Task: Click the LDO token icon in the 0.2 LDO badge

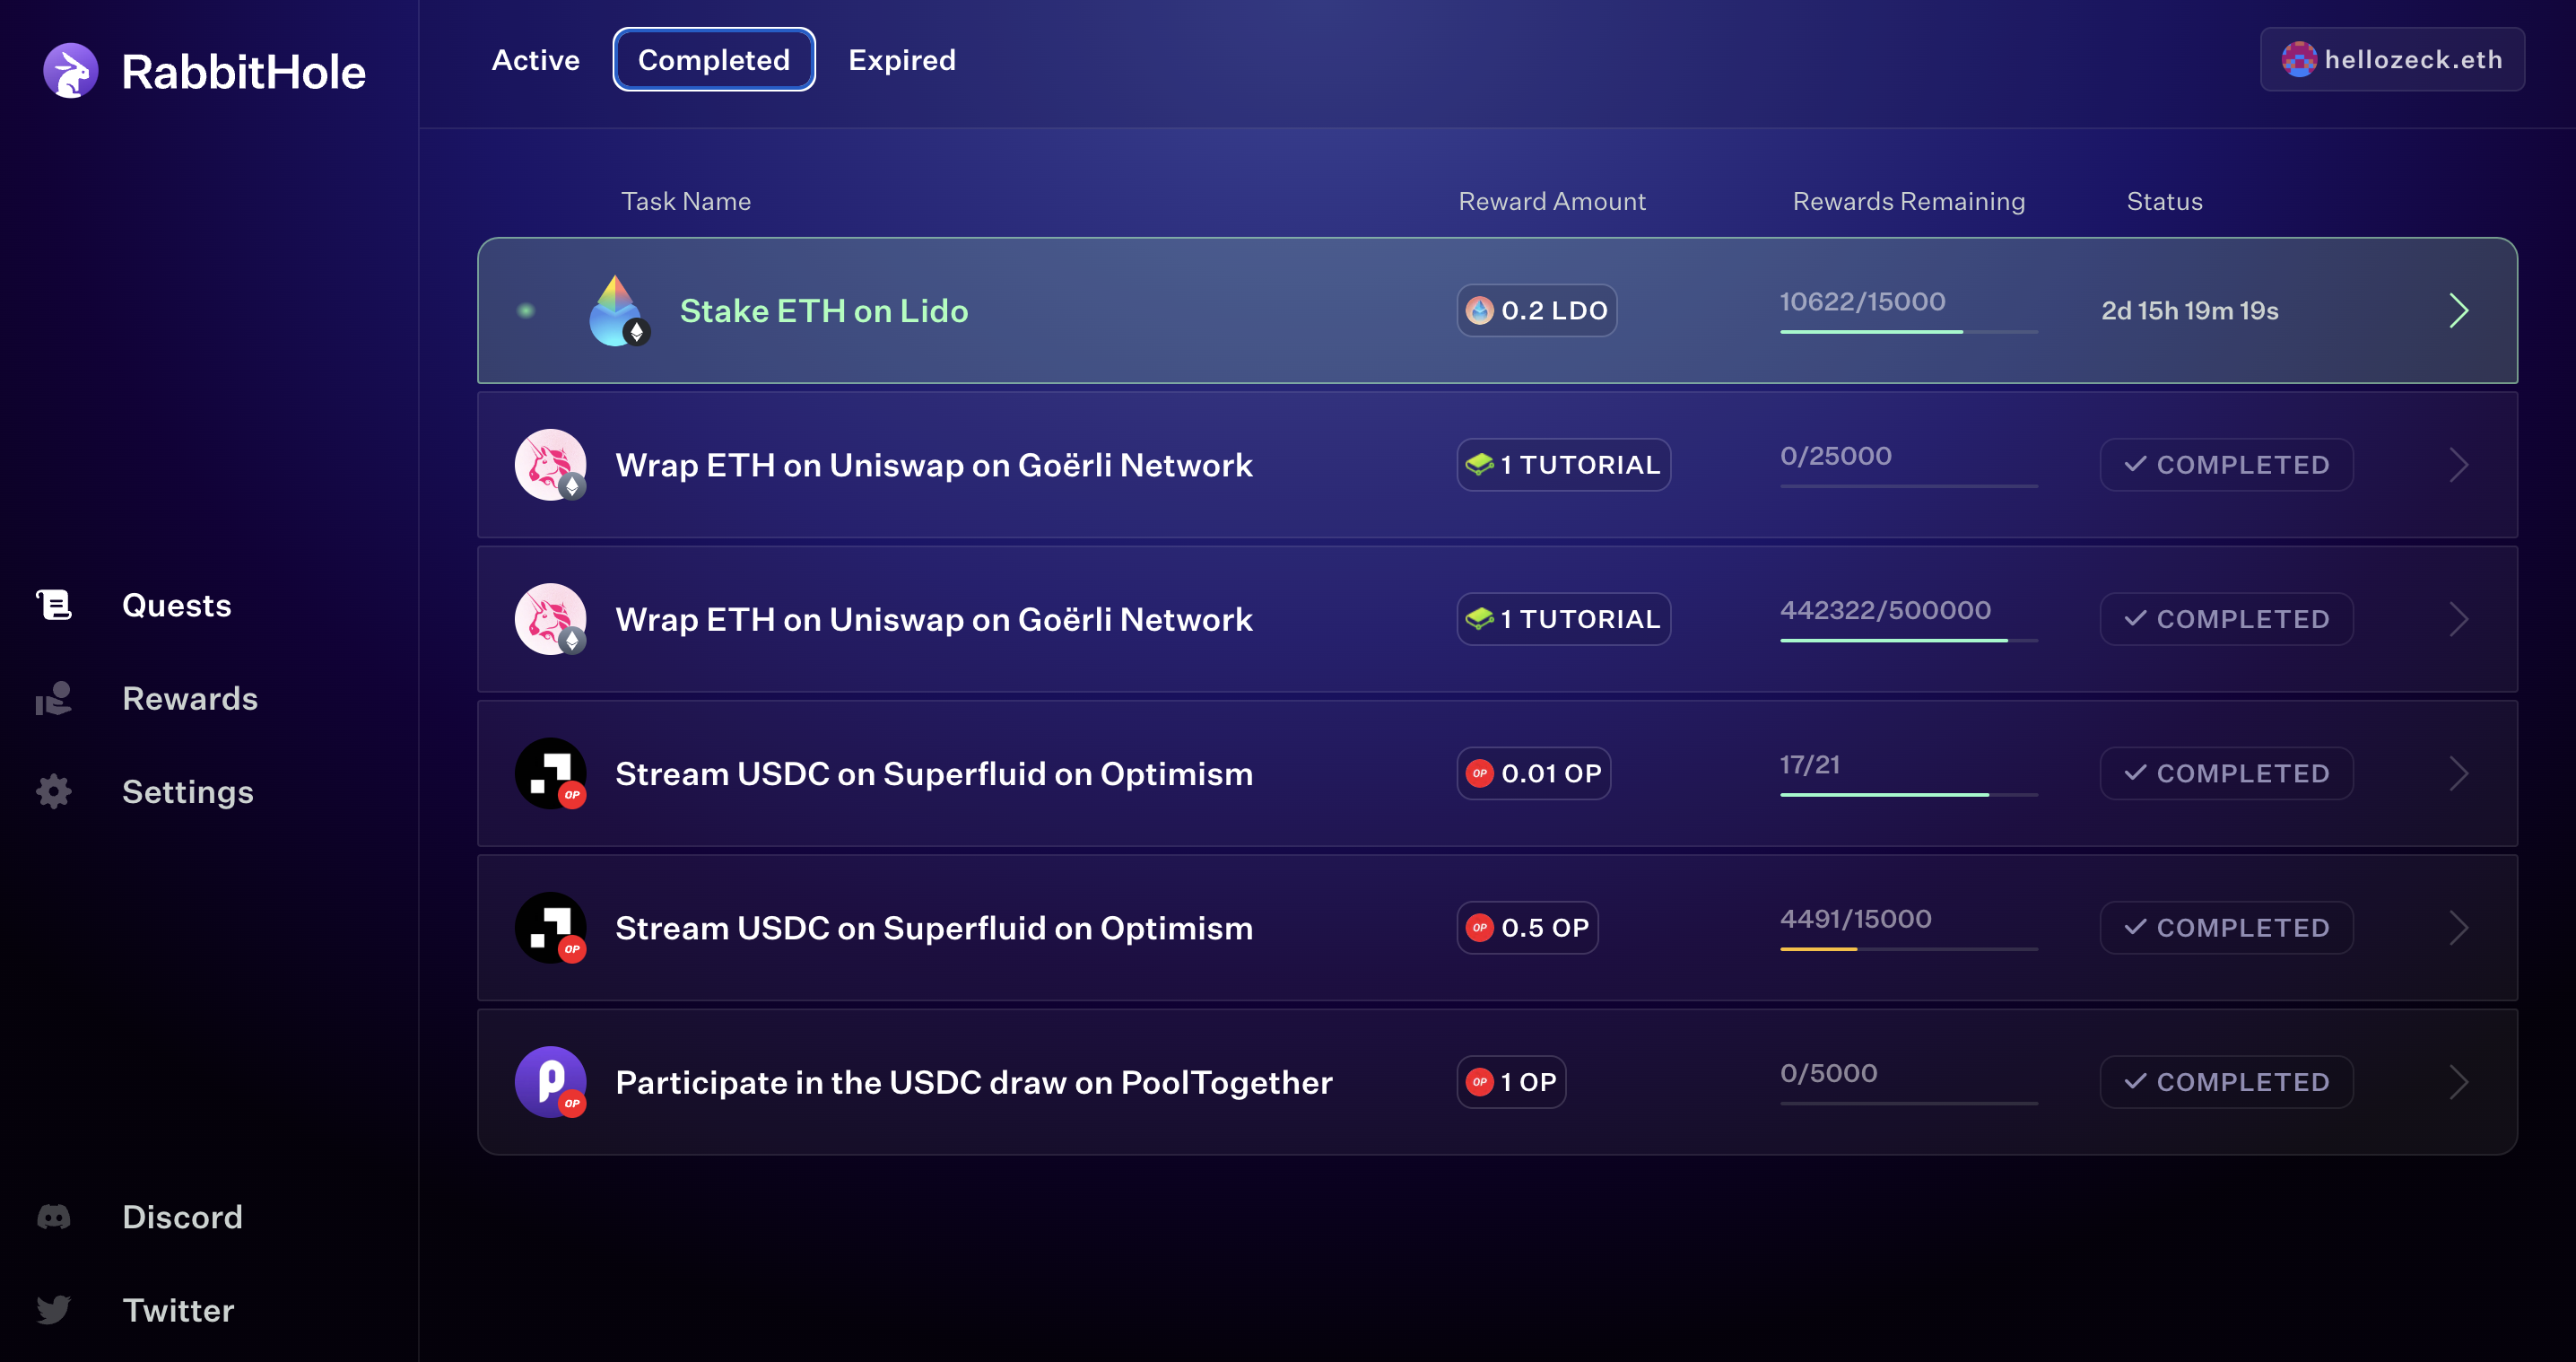Action: [x=1480, y=311]
